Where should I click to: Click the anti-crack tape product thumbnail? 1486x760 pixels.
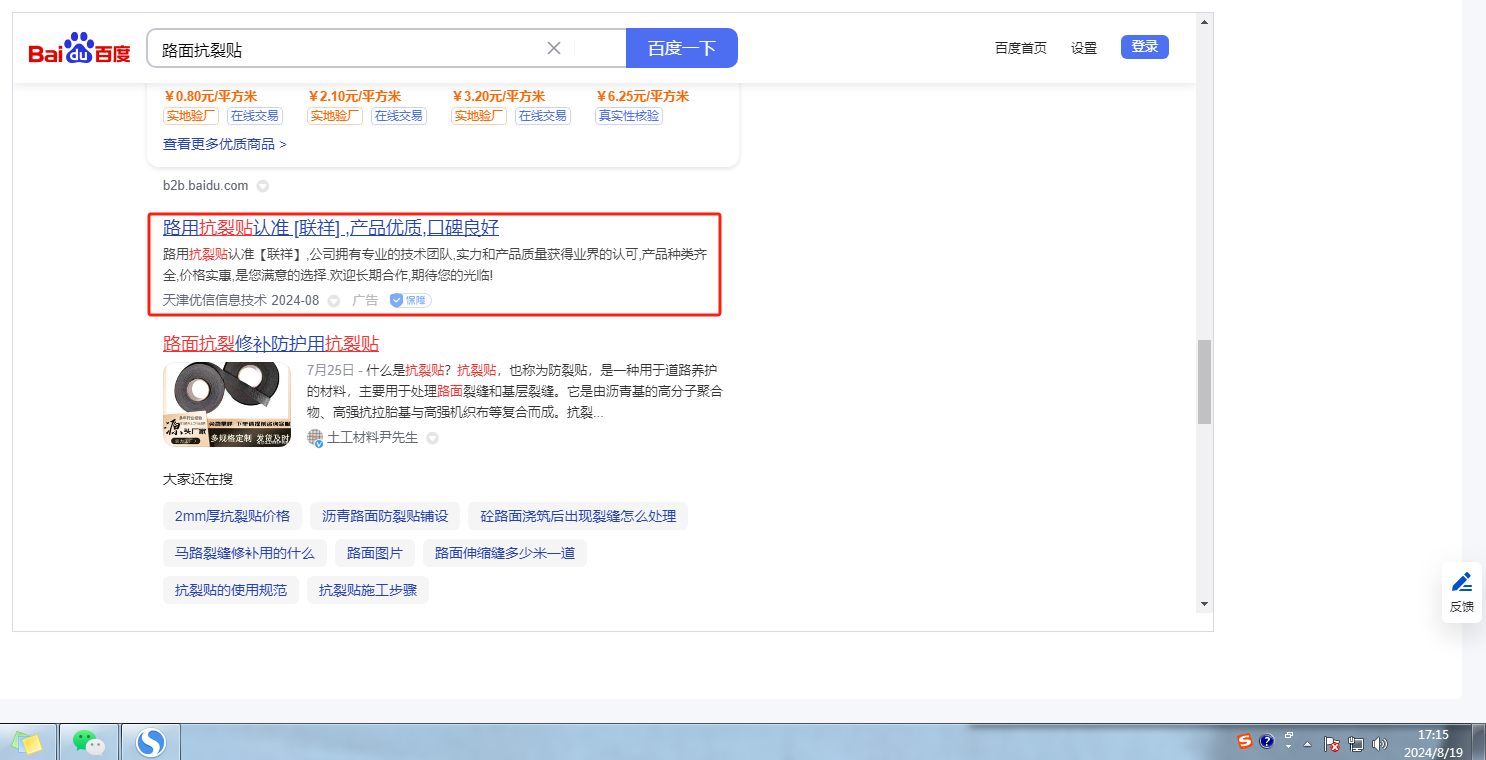click(x=227, y=404)
